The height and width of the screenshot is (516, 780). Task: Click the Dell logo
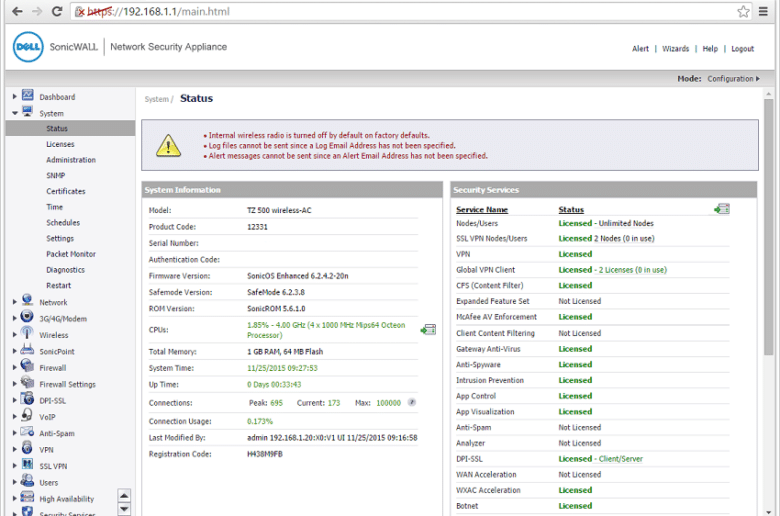click(x=28, y=47)
